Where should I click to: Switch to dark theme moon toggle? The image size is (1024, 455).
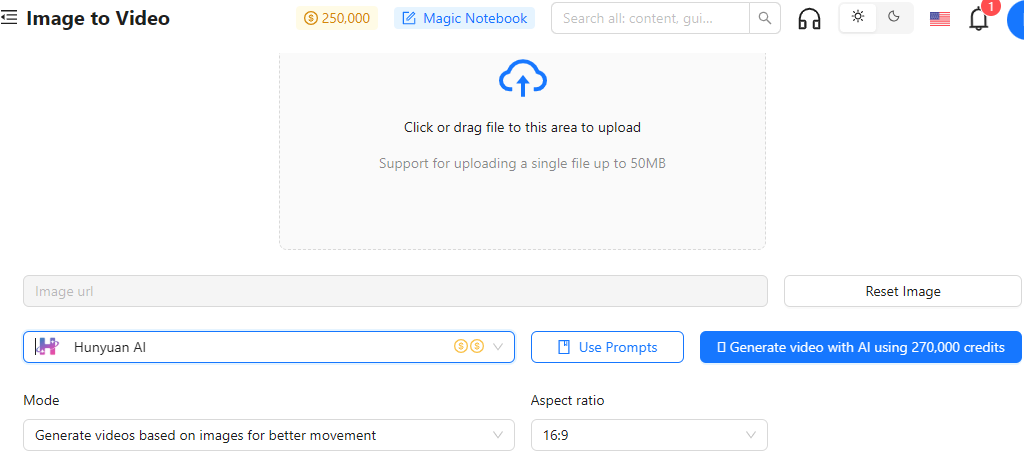[894, 18]
